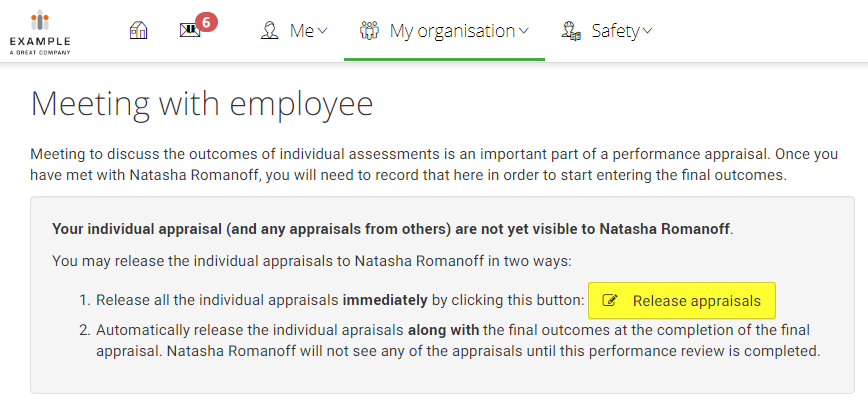The width and height of the screenshot is (868, 411).
Task: Open the Me menu label
Action: [302, 30]
